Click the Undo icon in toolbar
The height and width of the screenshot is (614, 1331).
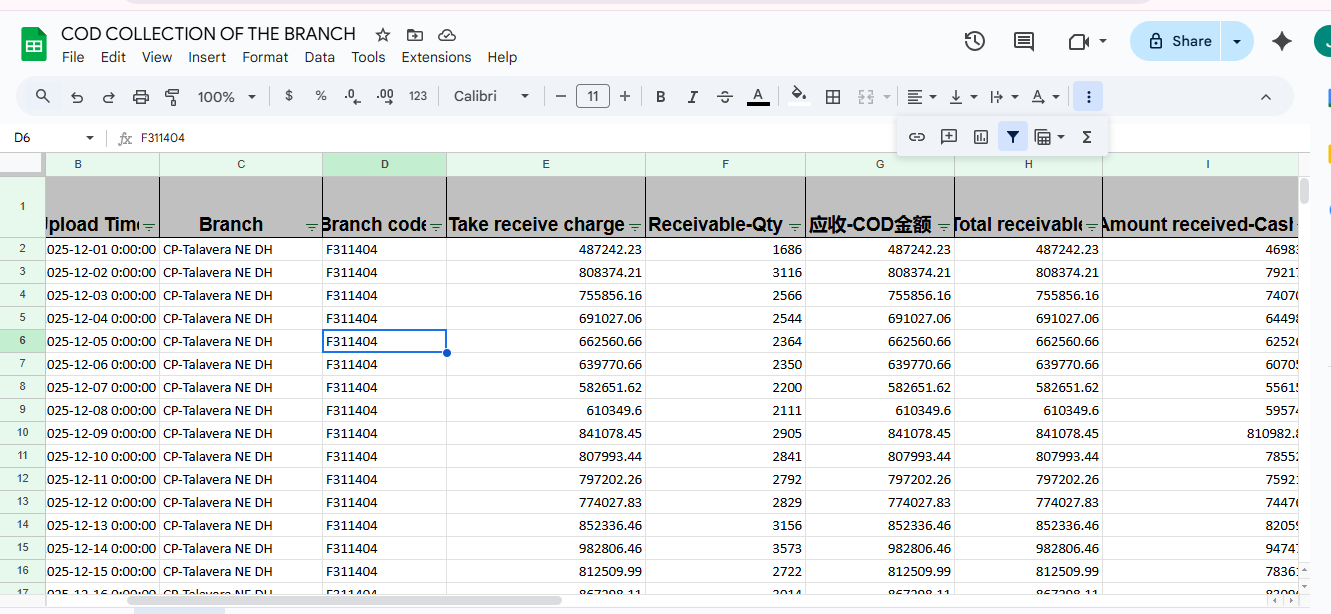click(77, 97)
